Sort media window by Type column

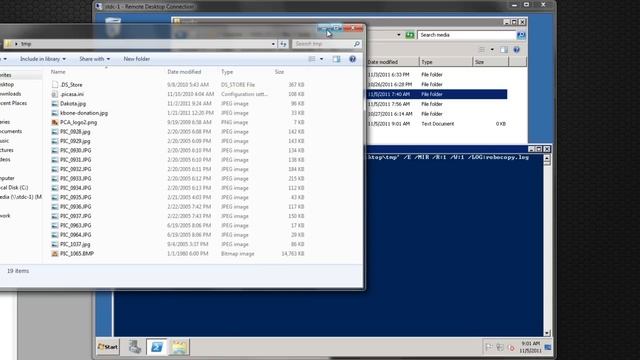click(x=446, y=62)
